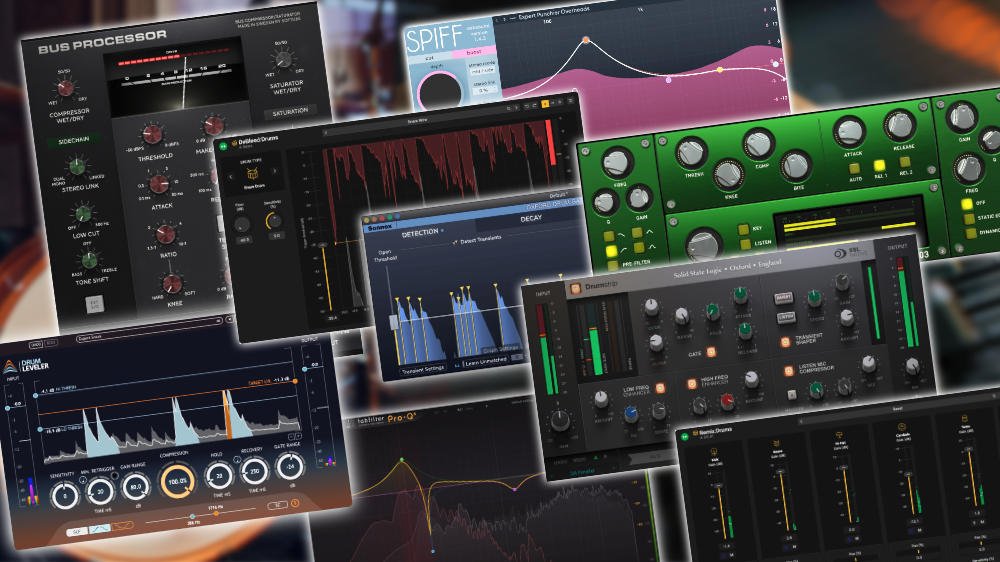Click Target Level handle in Drum Leveler

pos(295,381)
